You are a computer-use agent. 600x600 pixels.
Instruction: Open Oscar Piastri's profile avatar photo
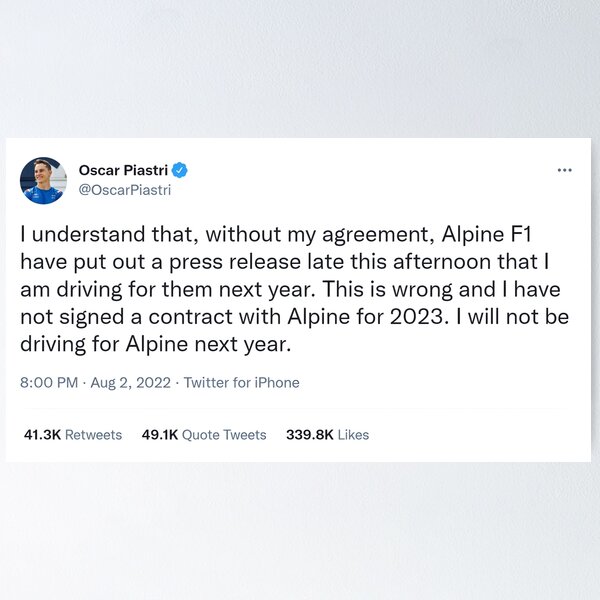coord(43,180)
